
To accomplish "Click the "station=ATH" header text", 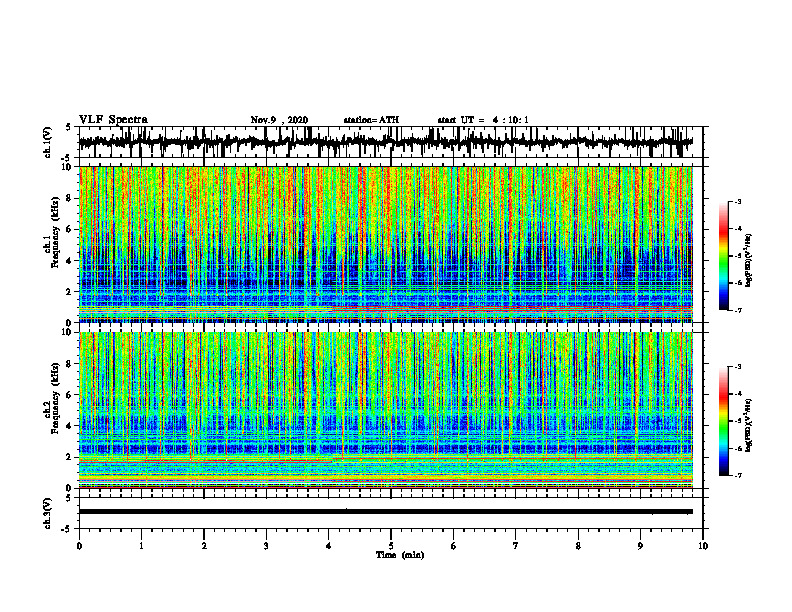I will click(371, 120).
